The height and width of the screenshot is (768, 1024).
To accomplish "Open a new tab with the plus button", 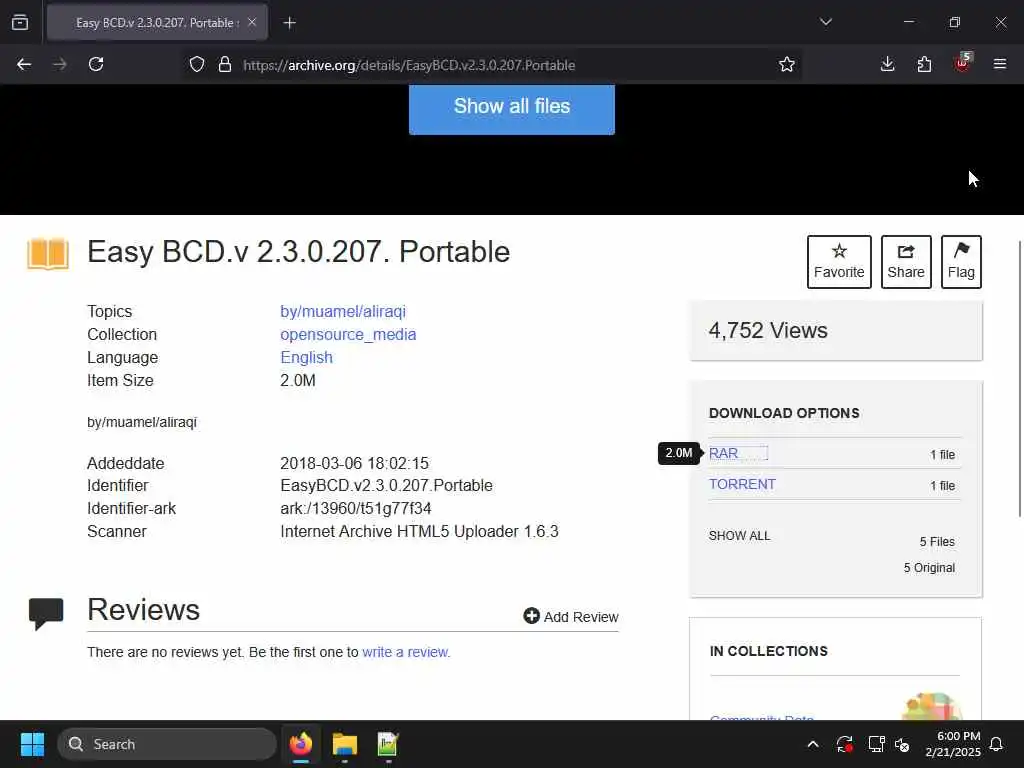I will [289, 23].
